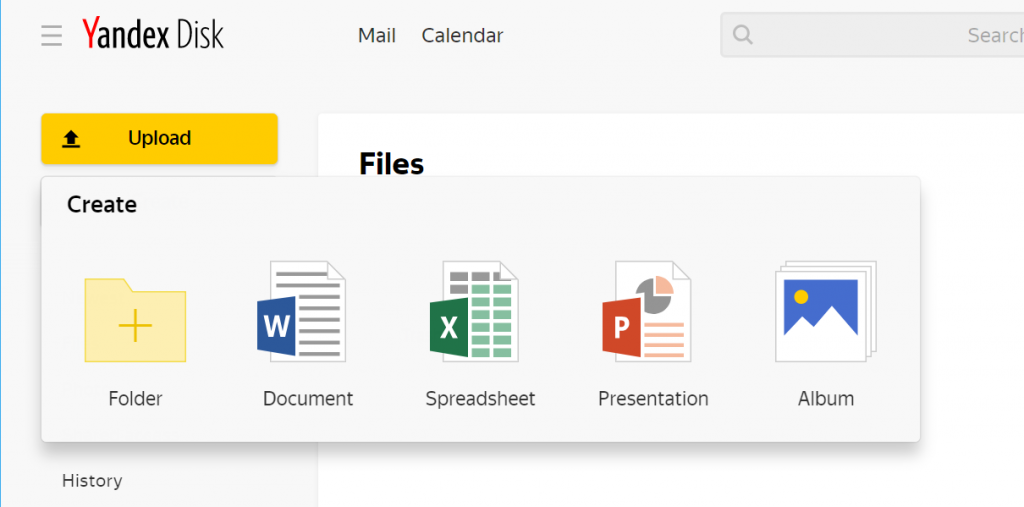This screenshot has height=507, width=1024.
Task: Open Mail from the top bar
Action: [377, 35]
